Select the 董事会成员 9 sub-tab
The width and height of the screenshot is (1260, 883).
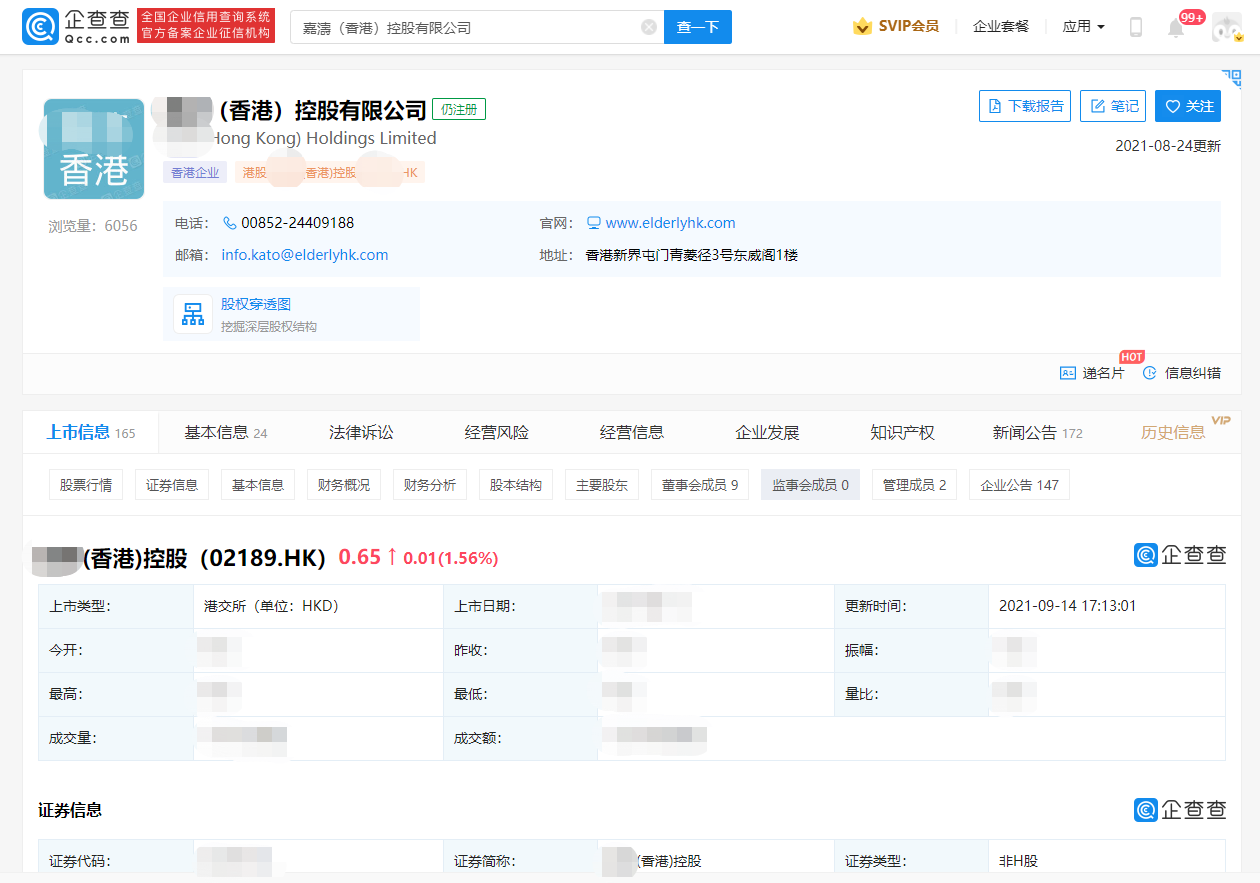[700, 485]
